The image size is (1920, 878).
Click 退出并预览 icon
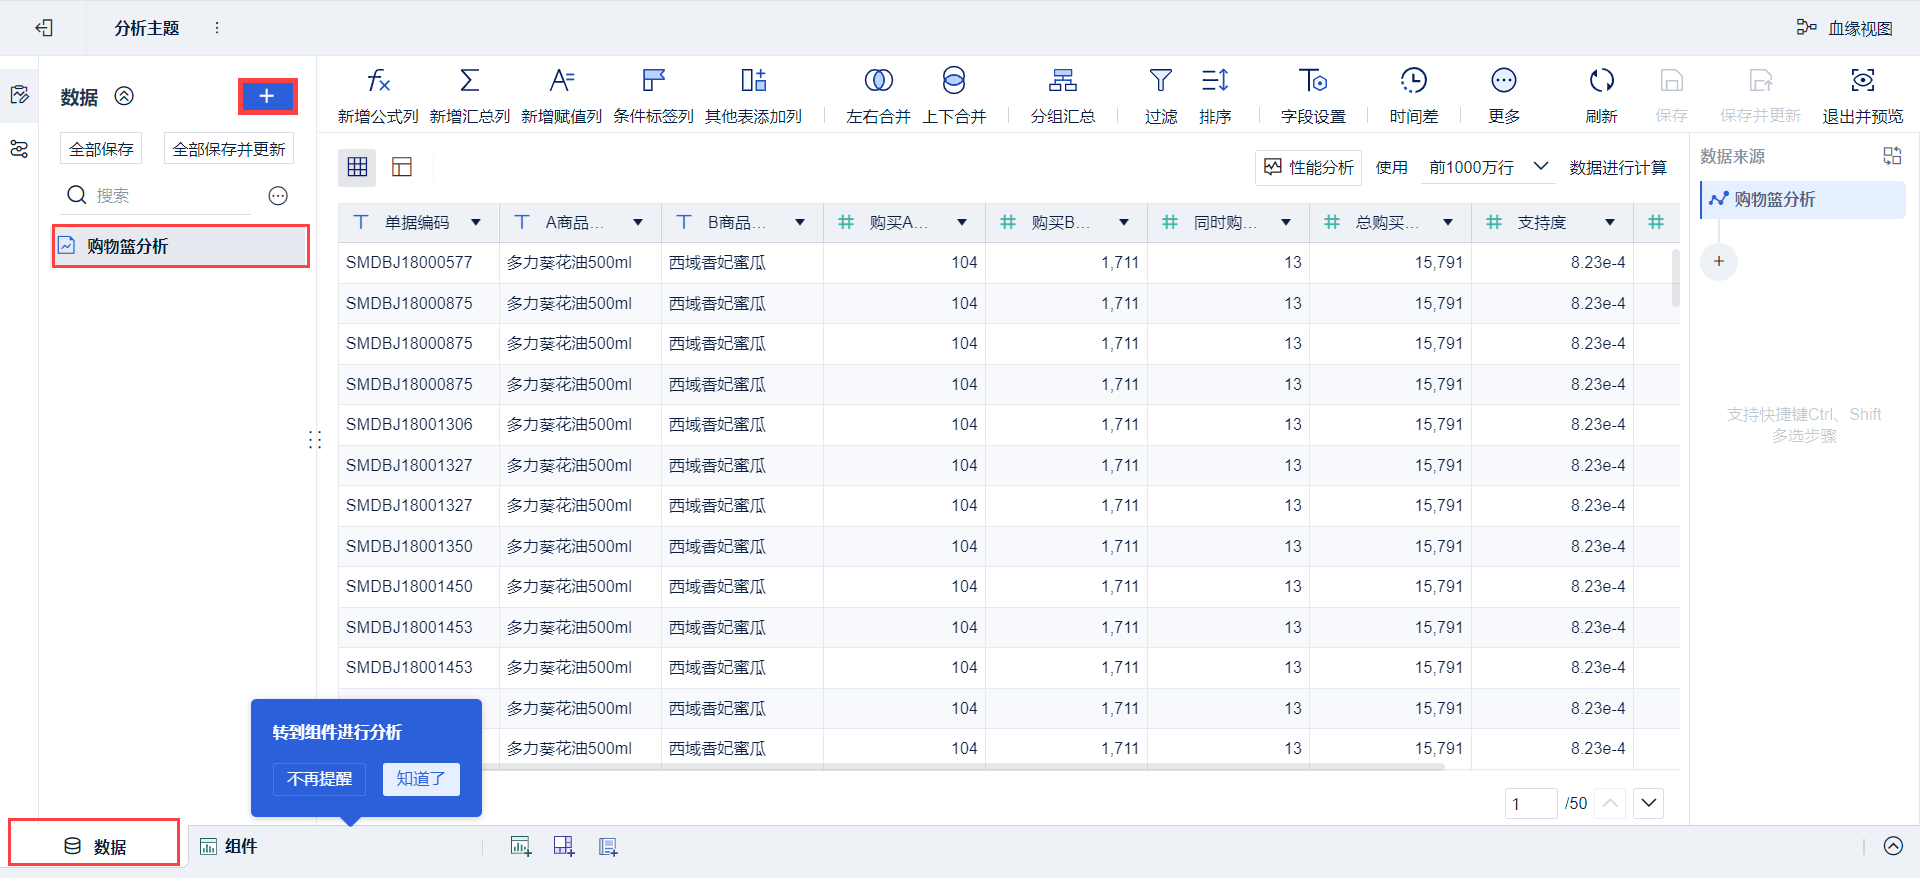tap(1862, 81)
